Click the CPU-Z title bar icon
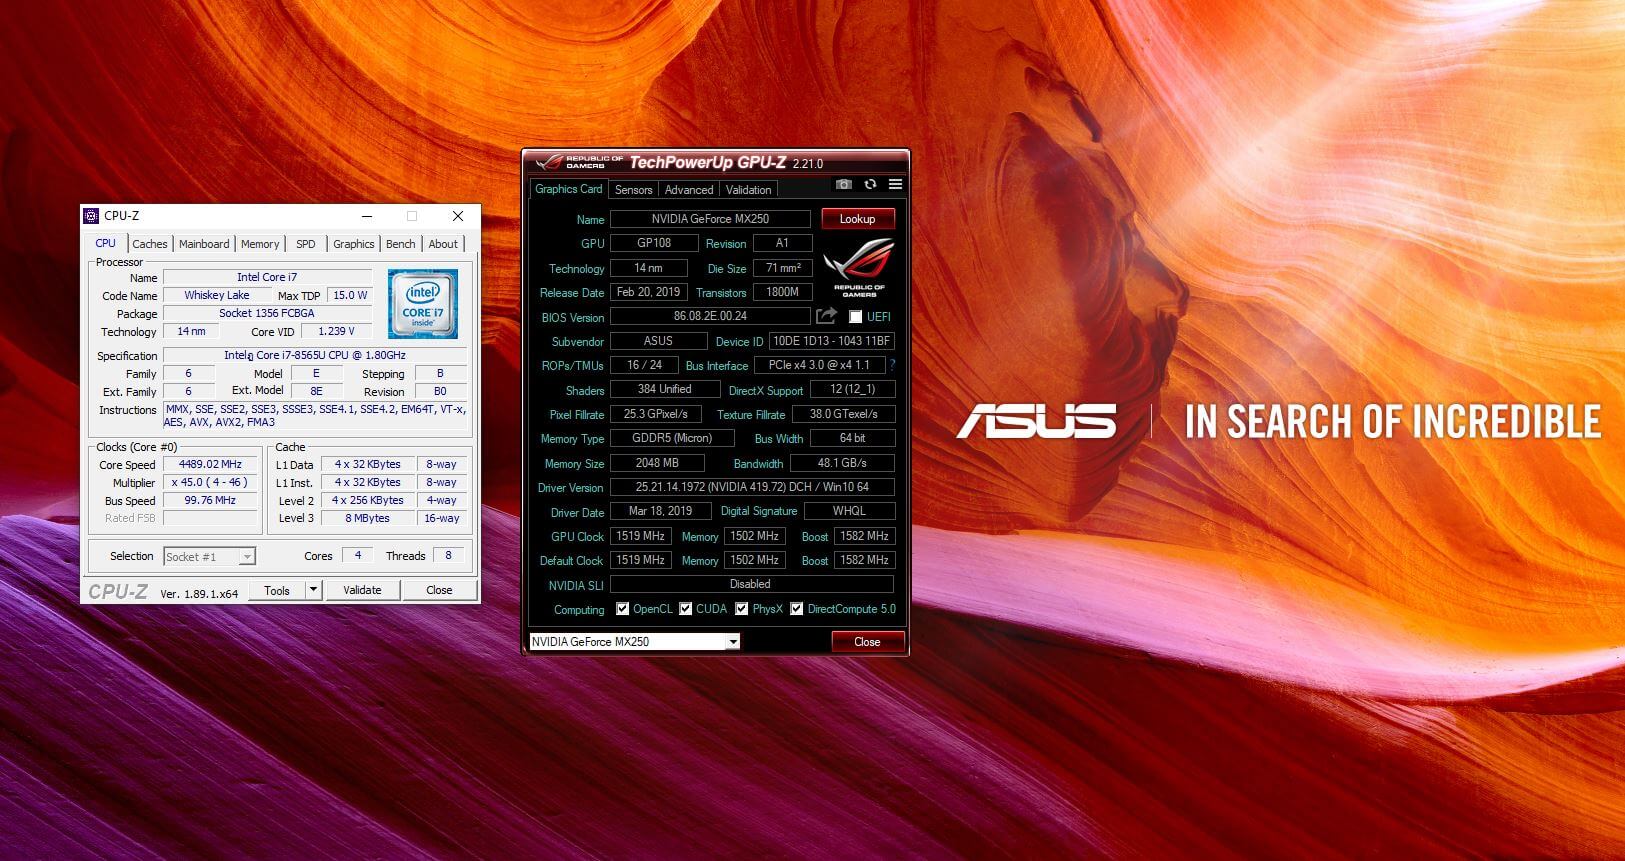The height and width of the screenshot is (861, 1625). pos(92,216)
